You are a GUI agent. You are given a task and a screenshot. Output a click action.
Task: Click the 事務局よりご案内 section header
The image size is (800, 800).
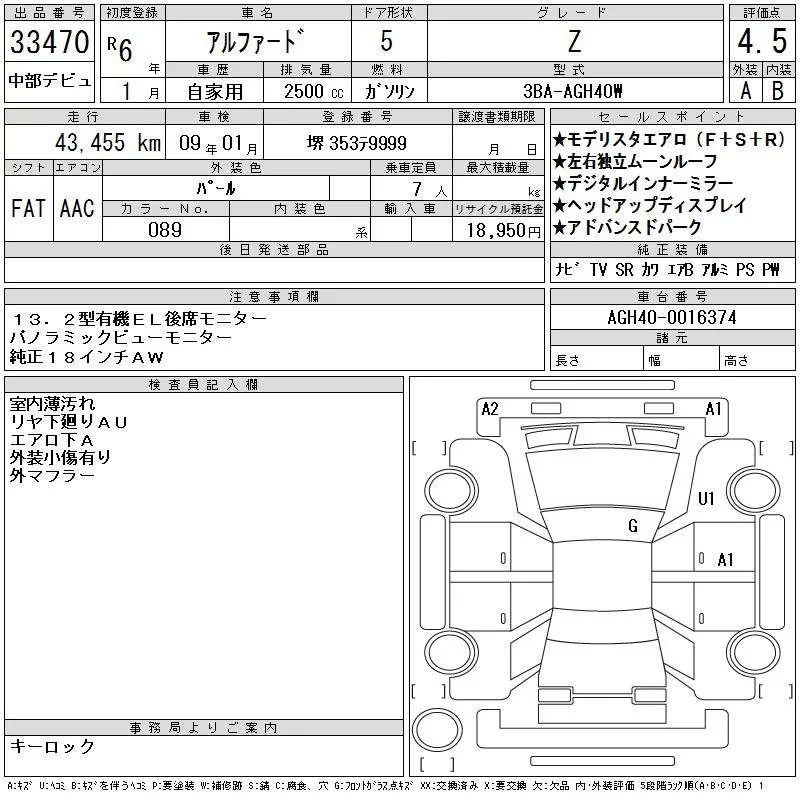pos(204,728)
